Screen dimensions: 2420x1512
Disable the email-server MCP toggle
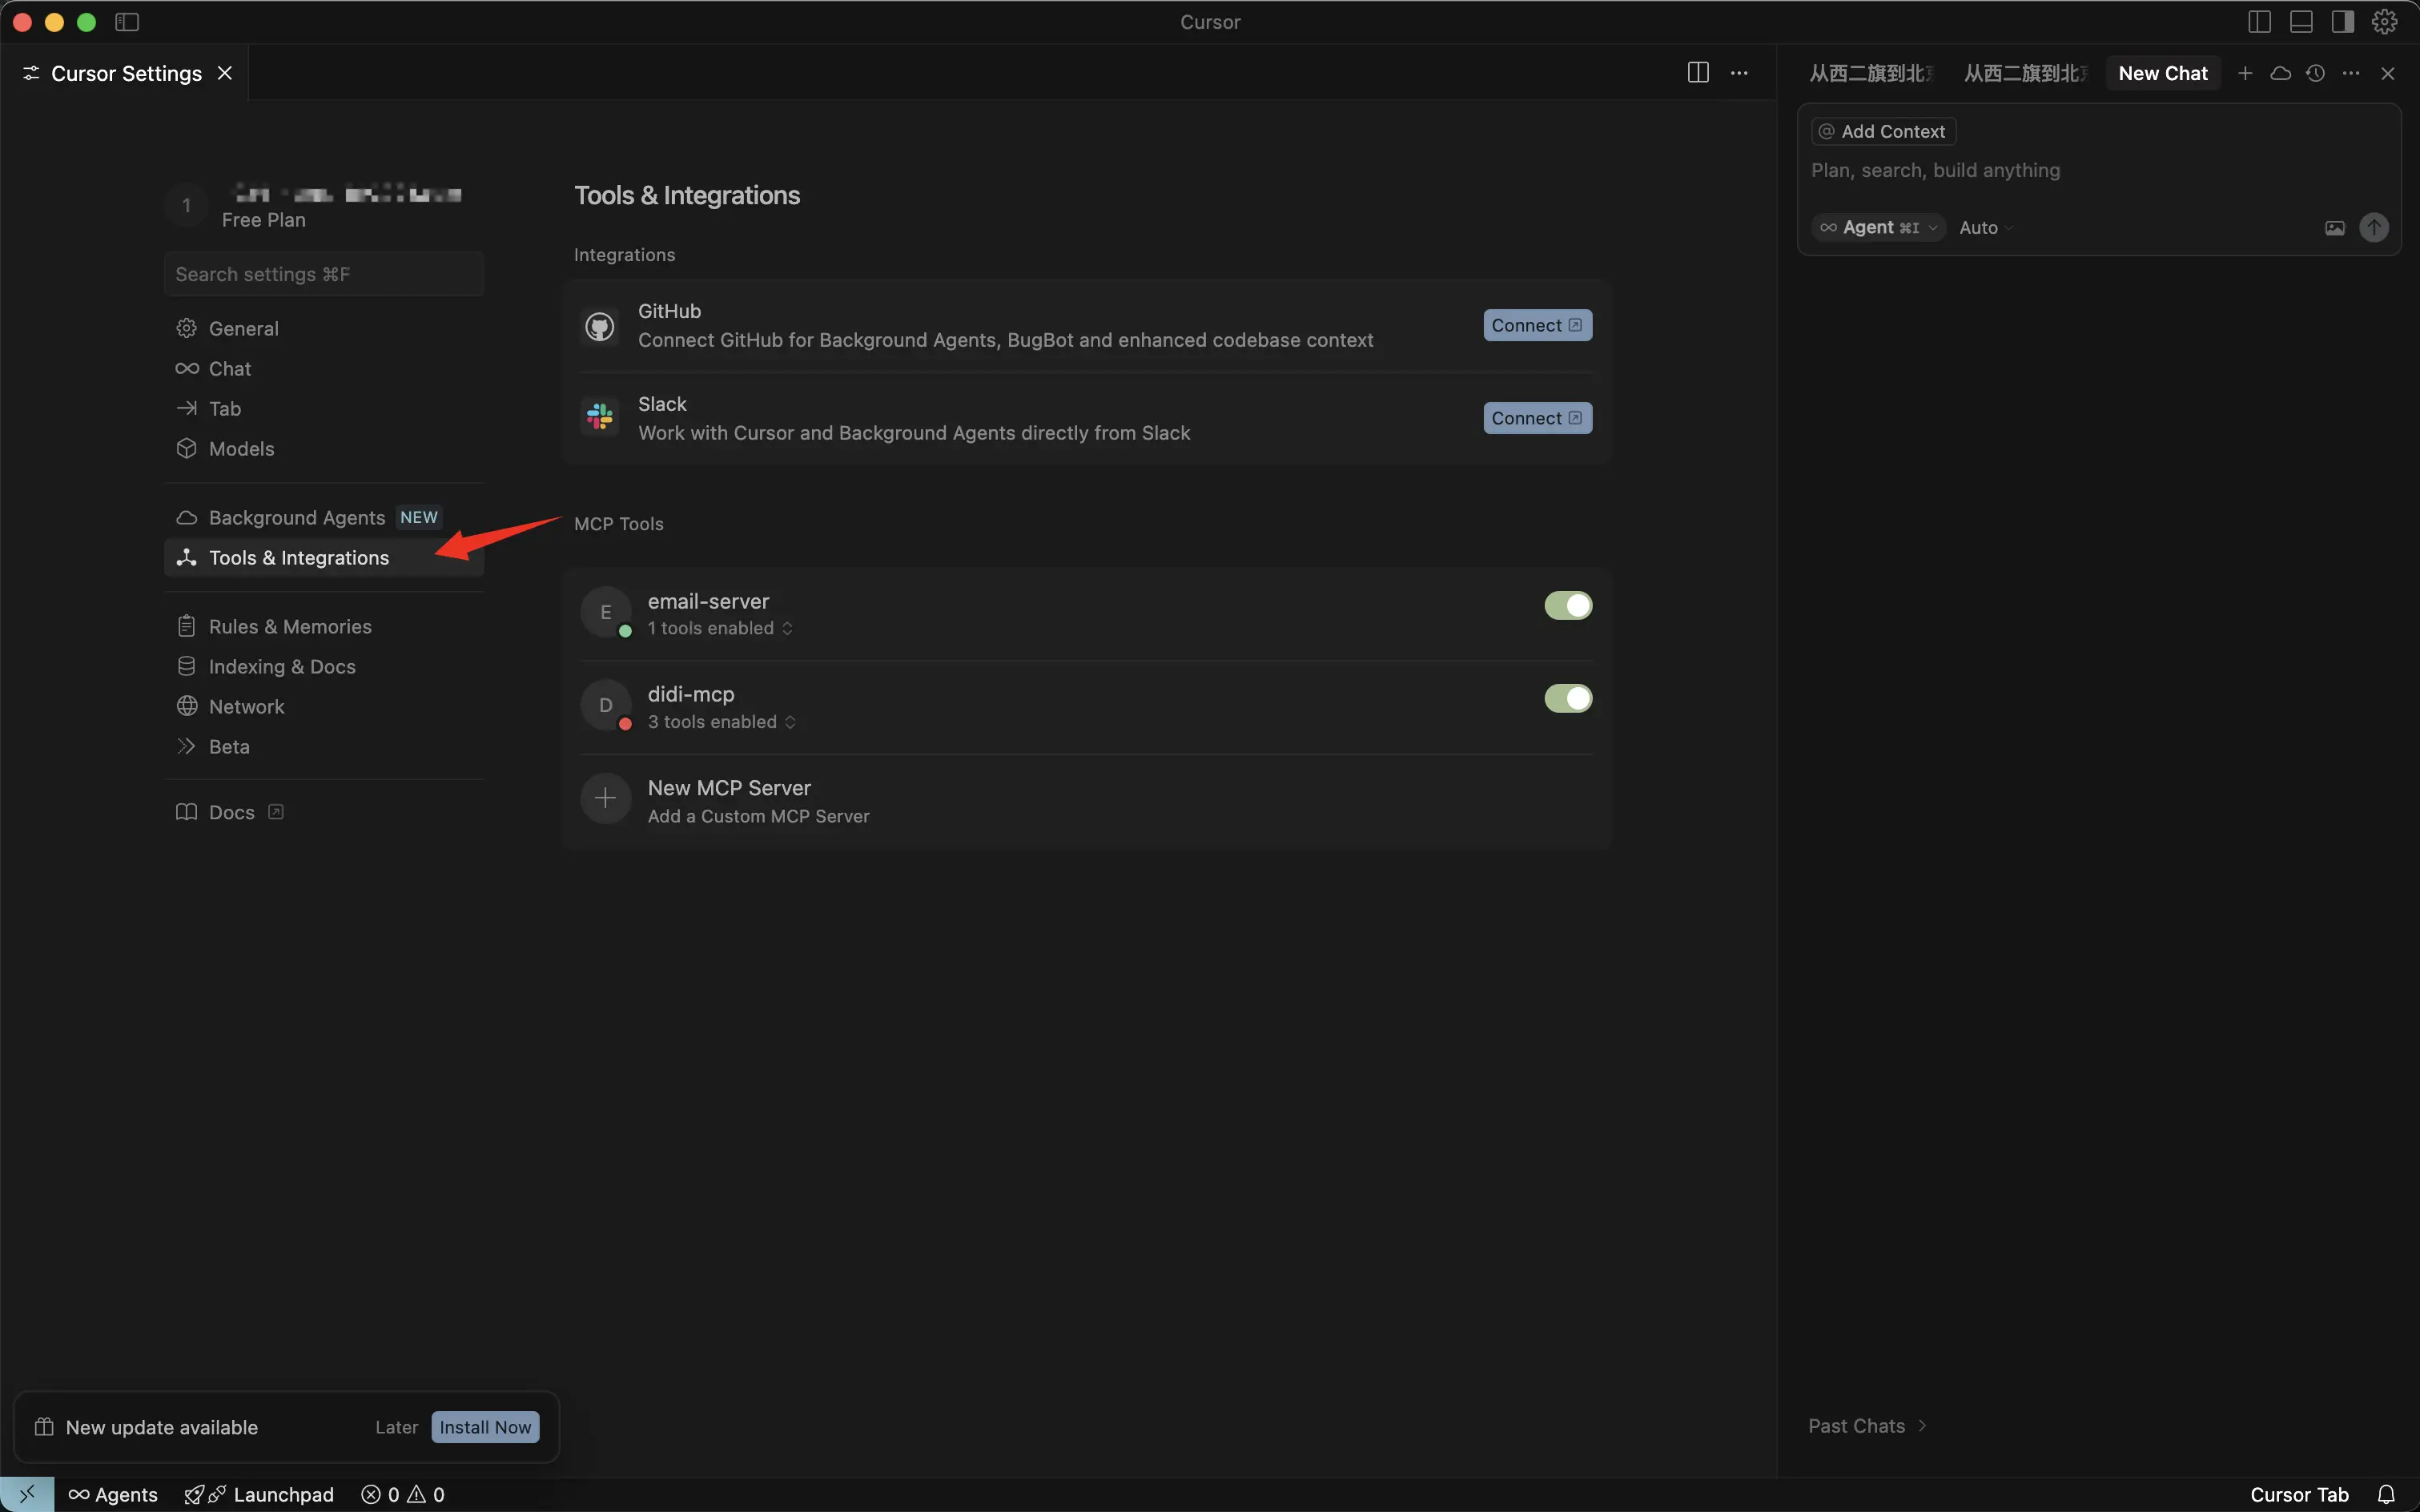click(1567, 605)
